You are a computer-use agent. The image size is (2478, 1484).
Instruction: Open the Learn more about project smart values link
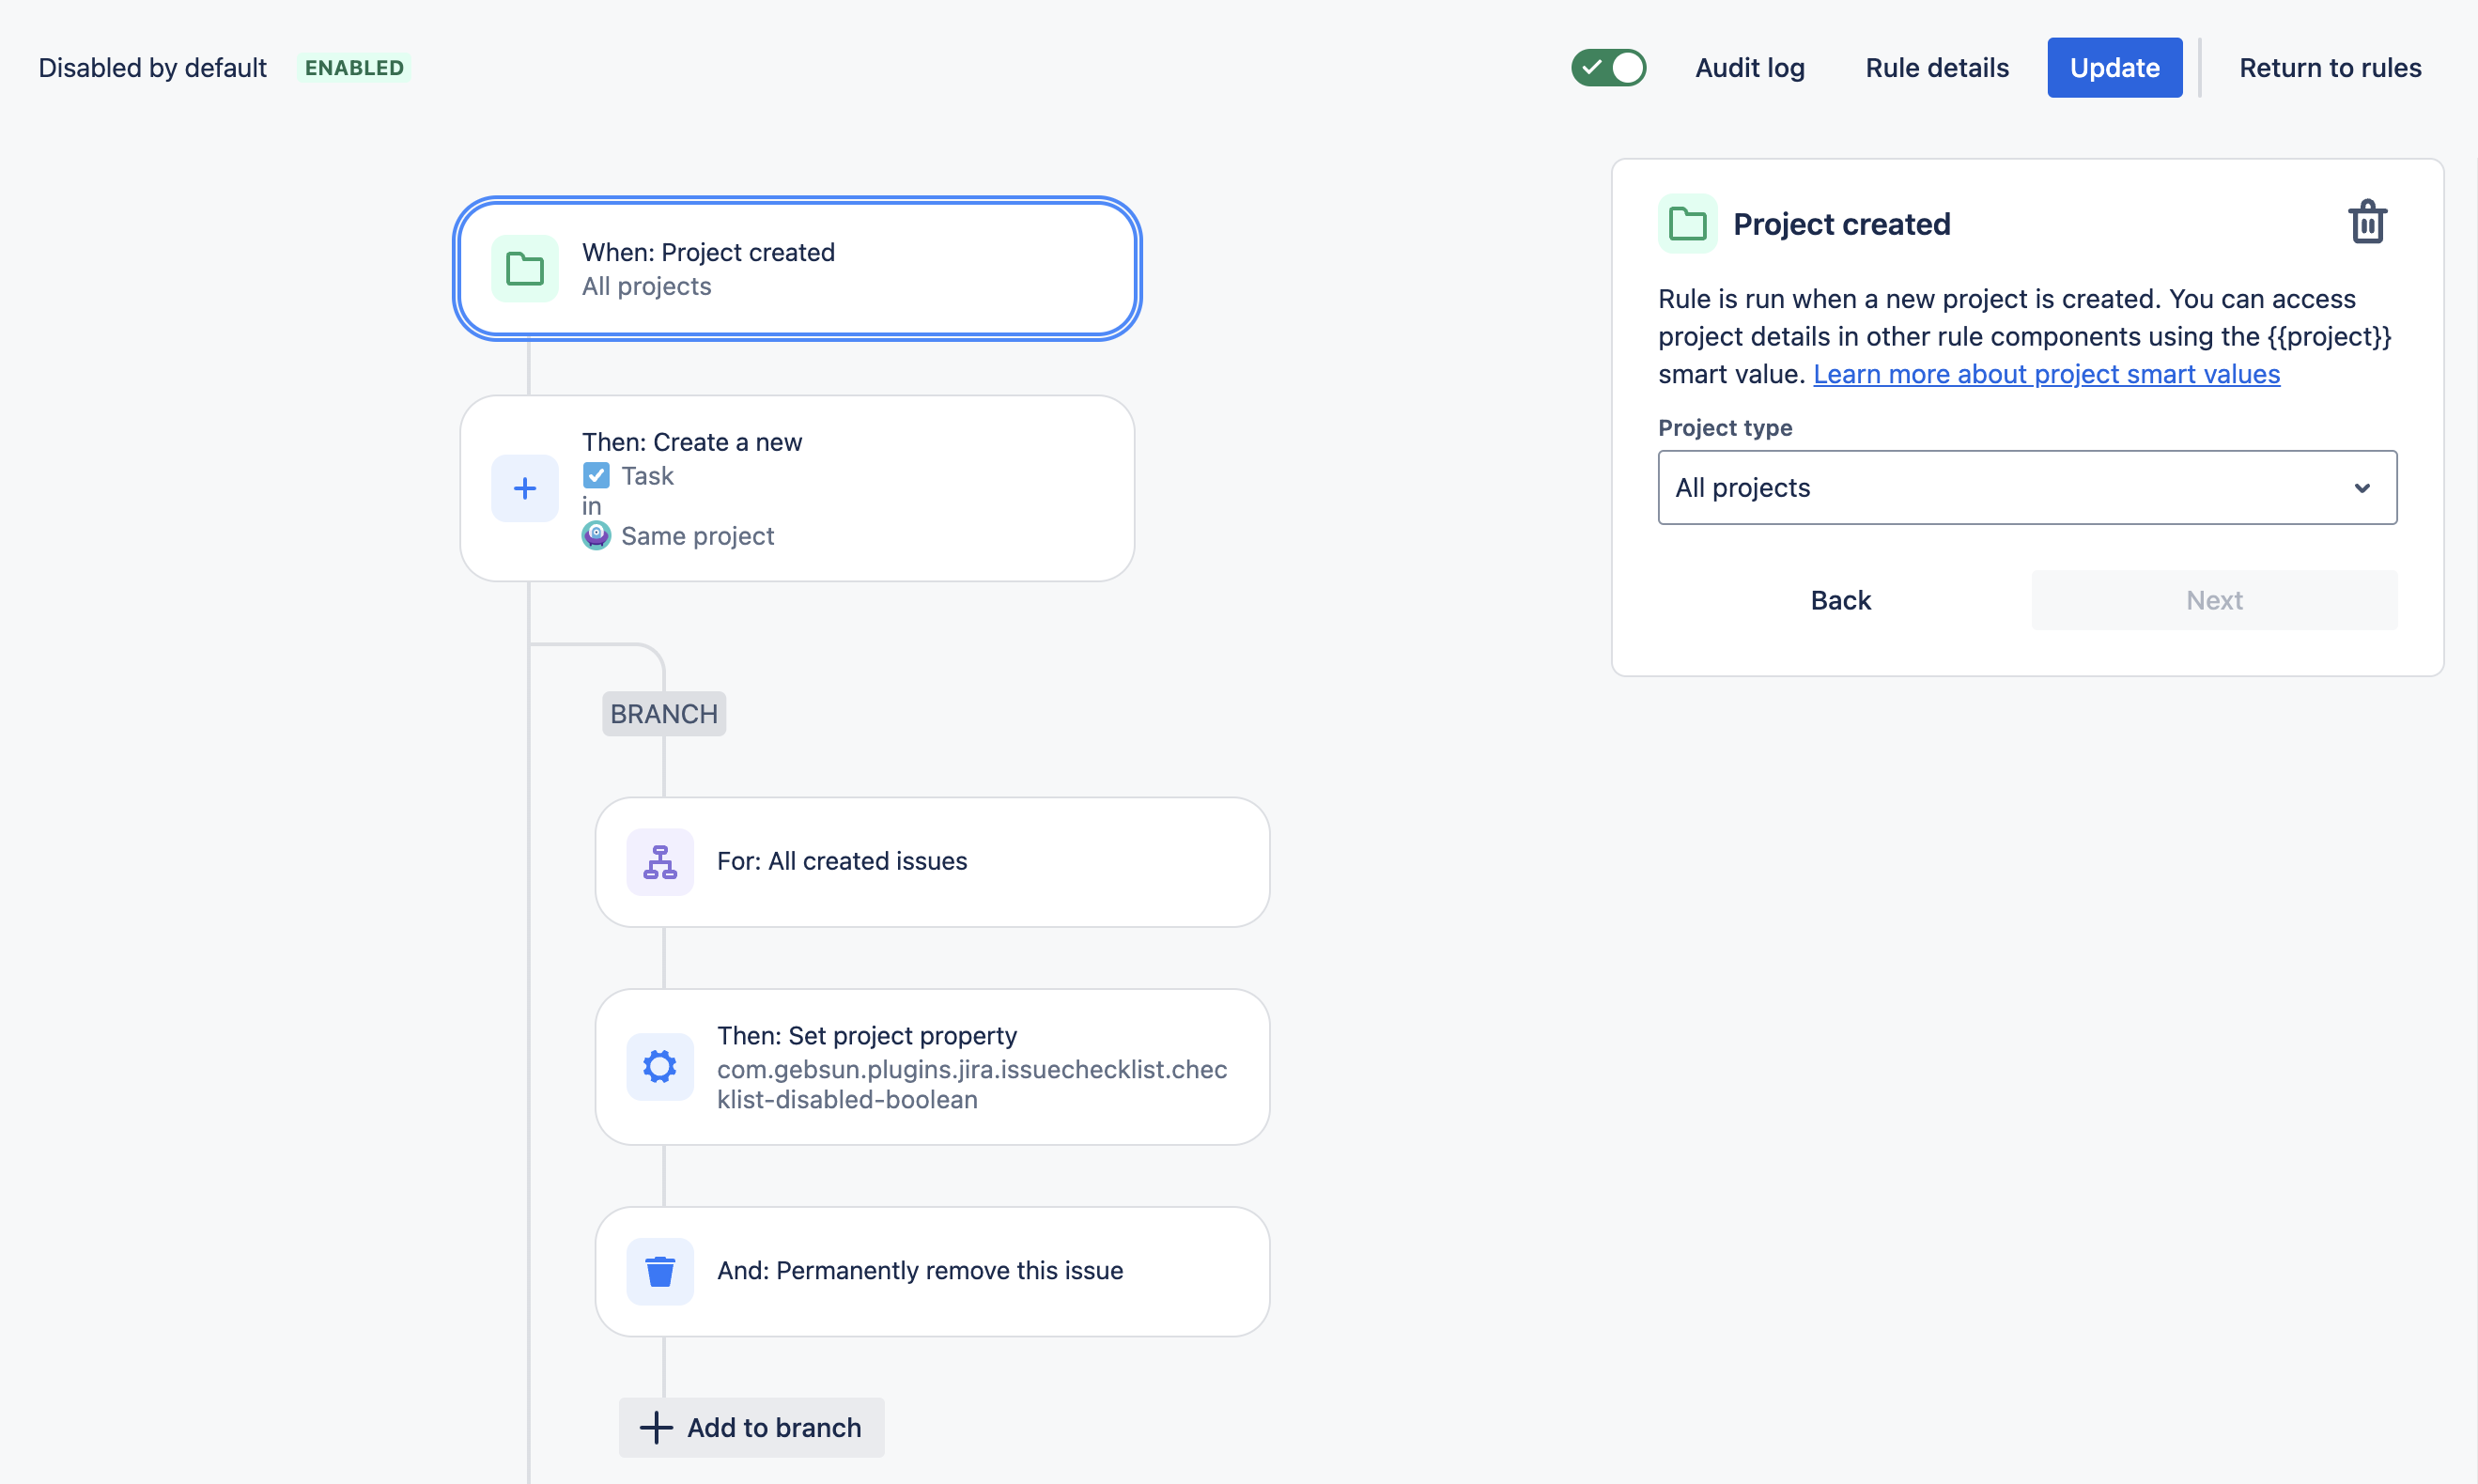(x=2046, y=373)
